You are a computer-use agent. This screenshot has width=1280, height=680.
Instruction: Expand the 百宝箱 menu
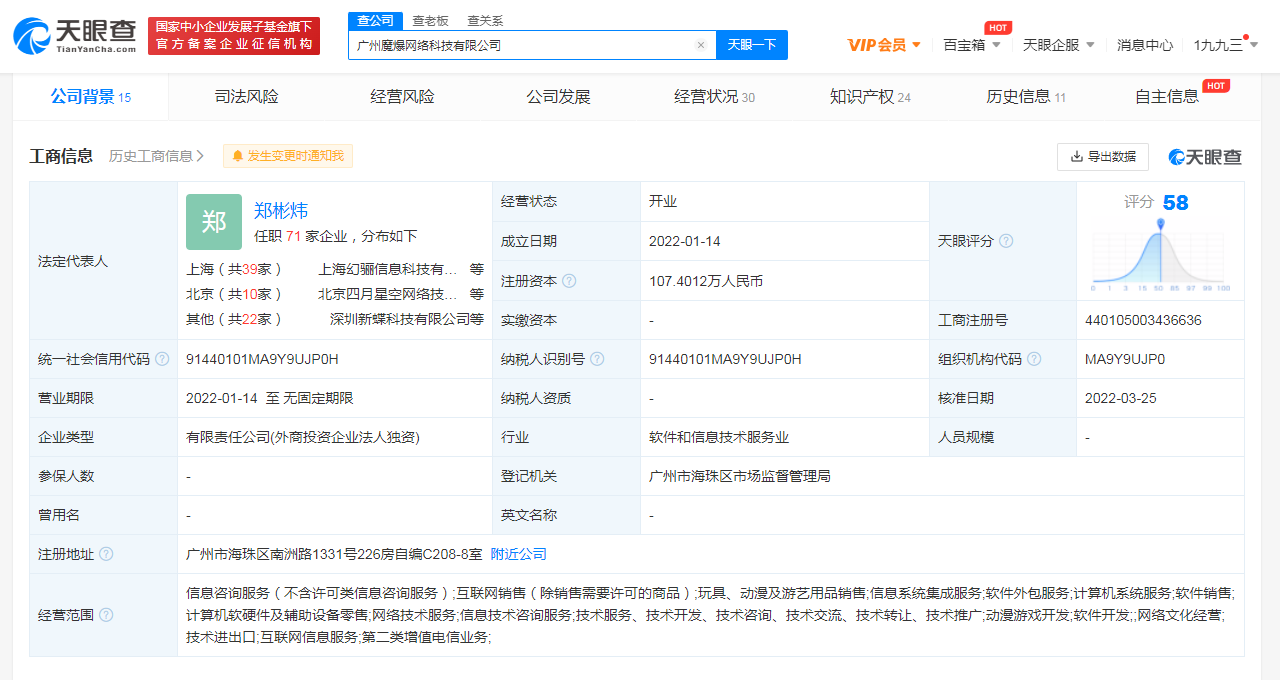click(x=971, y=45)
